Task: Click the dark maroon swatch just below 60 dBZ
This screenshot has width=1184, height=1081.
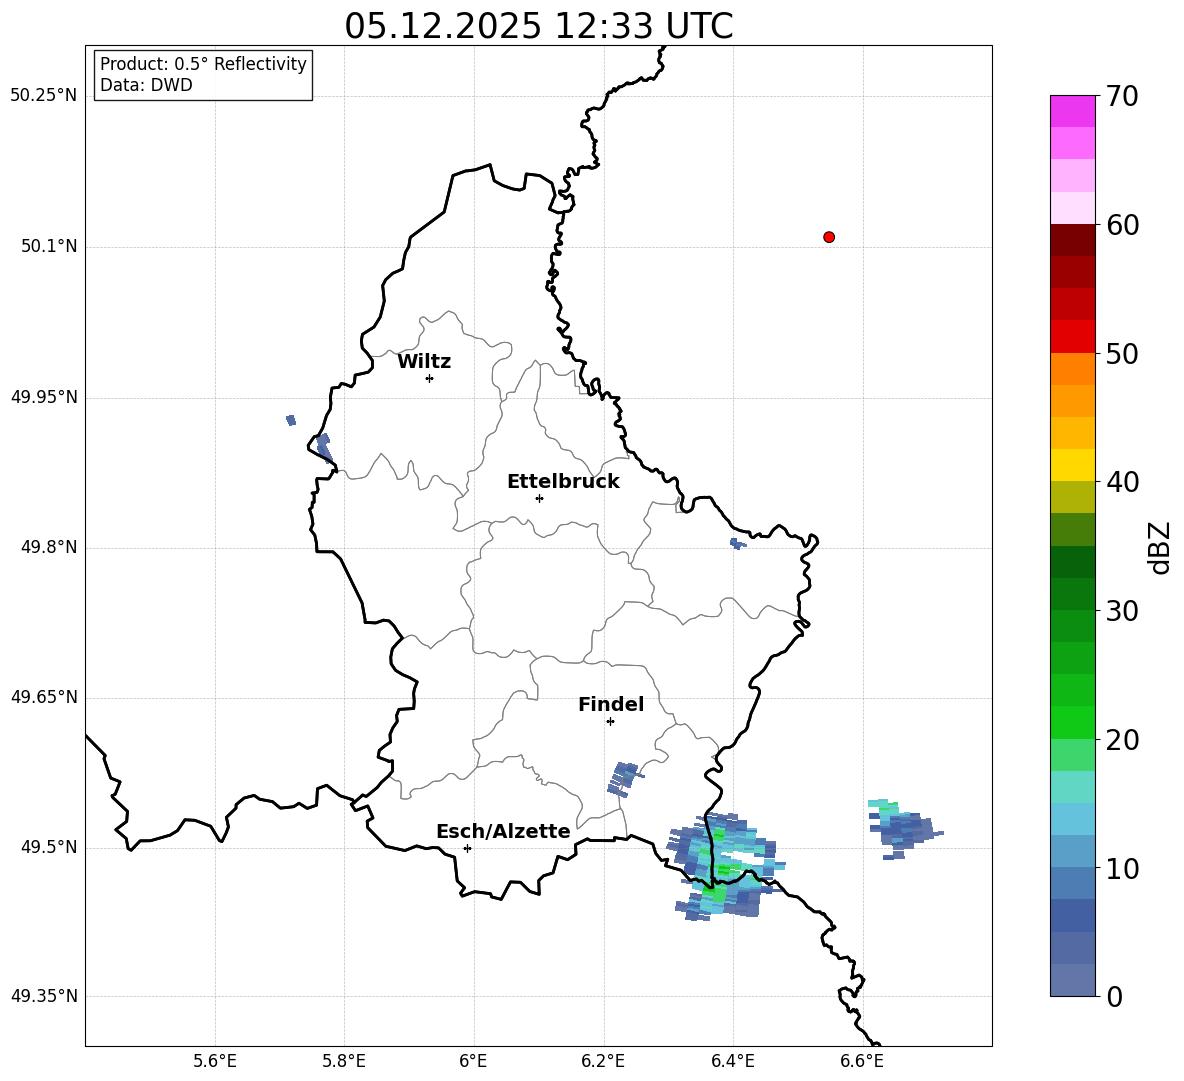Action: click(1073, 240)
